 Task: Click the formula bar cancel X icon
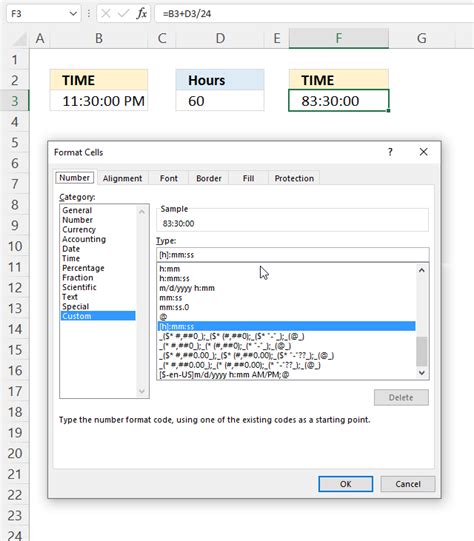(x=106, y=14)
